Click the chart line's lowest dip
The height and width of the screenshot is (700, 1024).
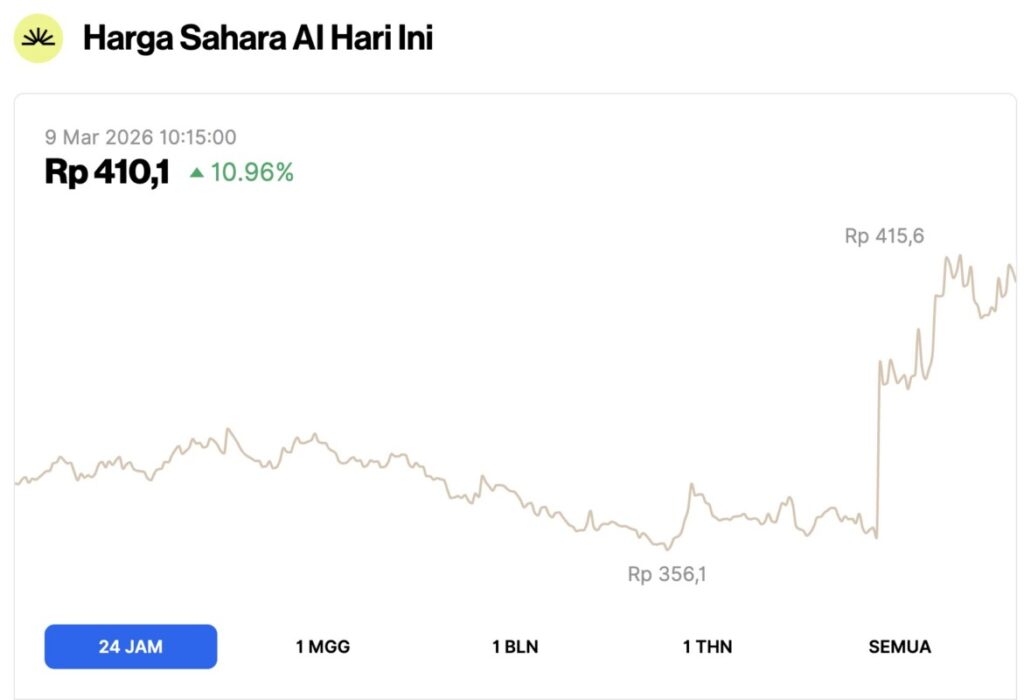(x=667, y=549)
